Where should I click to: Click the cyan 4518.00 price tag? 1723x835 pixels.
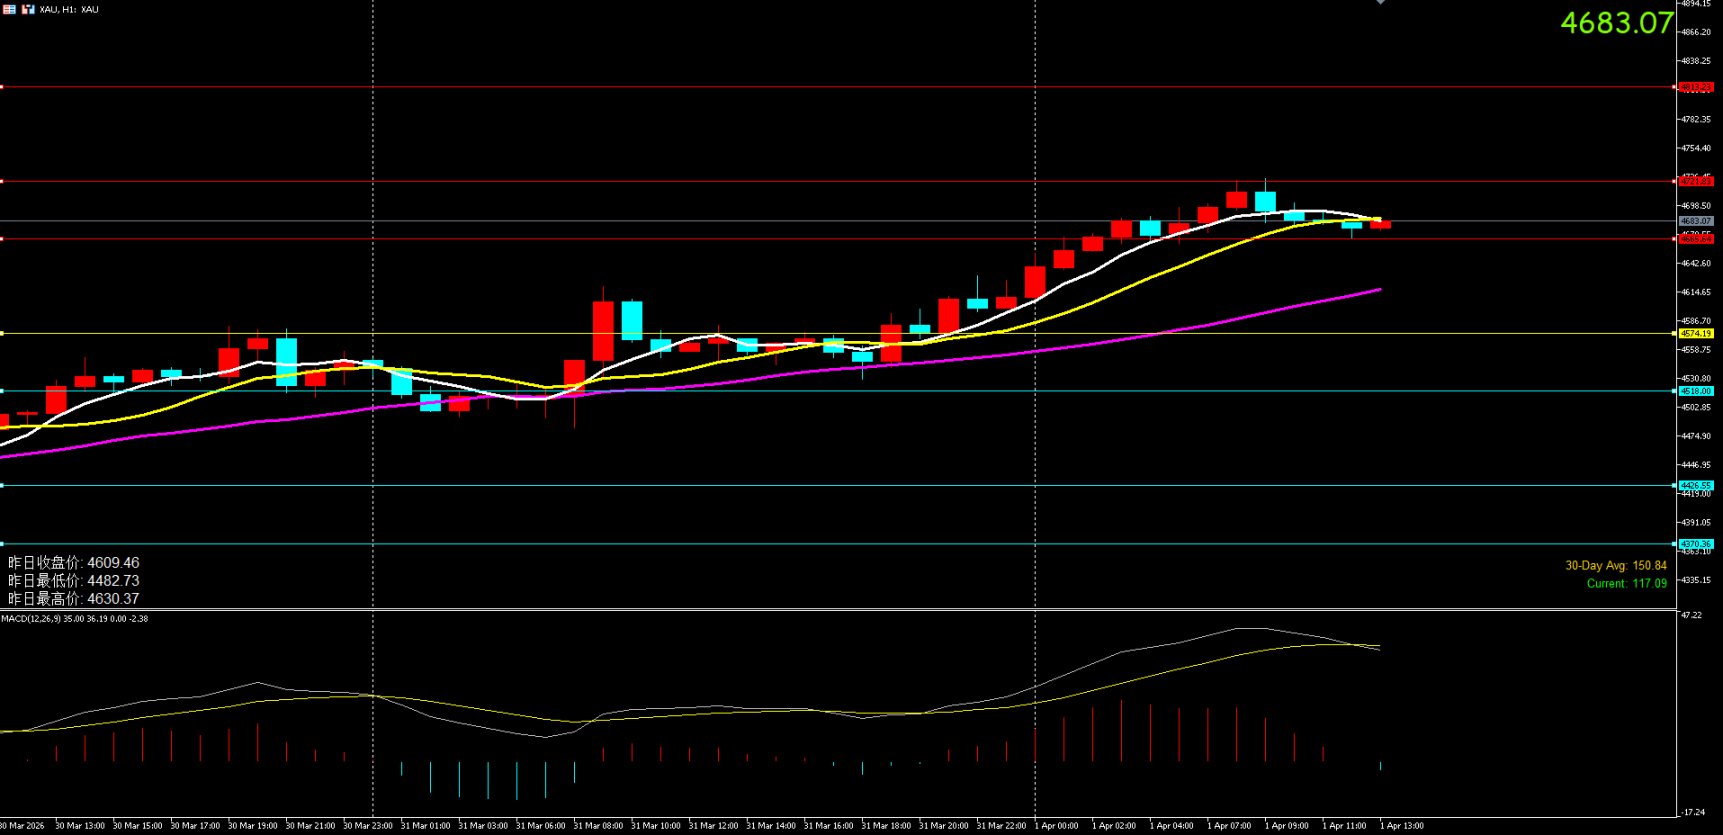[1696, 391]
